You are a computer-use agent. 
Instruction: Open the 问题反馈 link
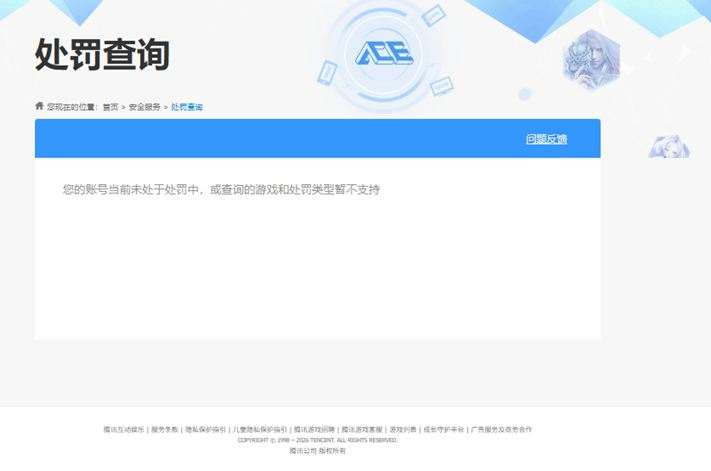click(546, 139)
